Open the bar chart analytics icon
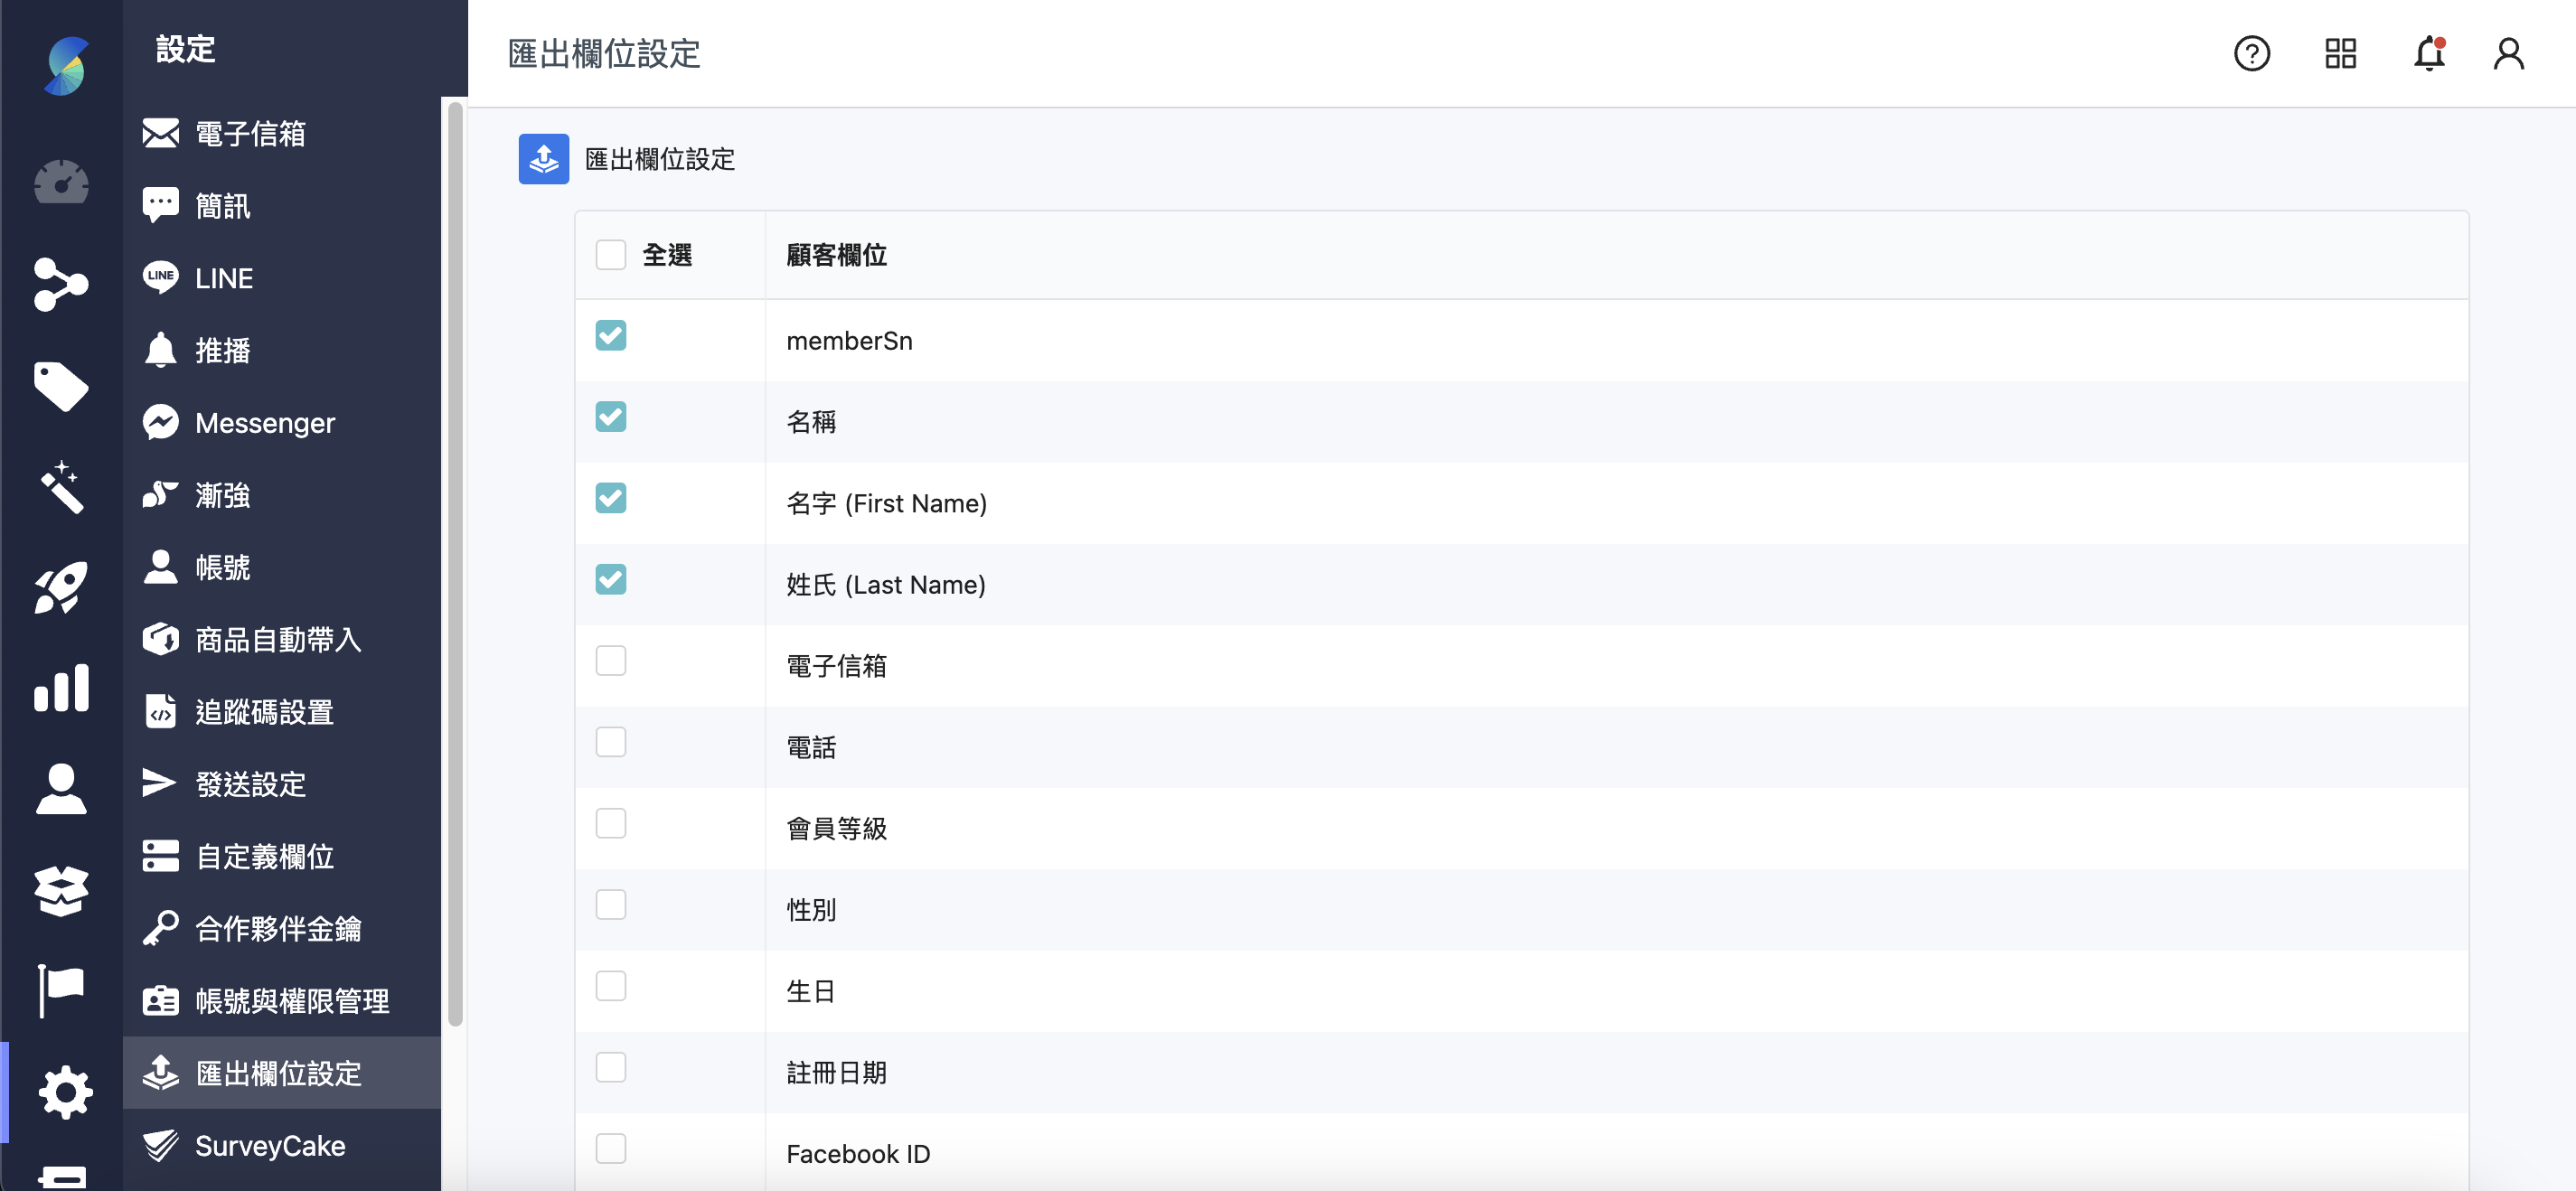 [x=61, y=688]
